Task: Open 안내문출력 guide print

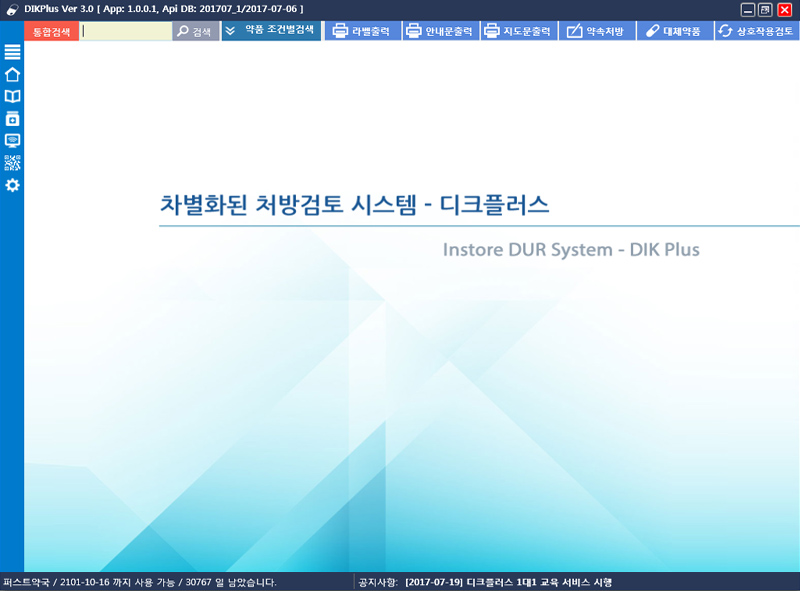Action: point(439,31)
